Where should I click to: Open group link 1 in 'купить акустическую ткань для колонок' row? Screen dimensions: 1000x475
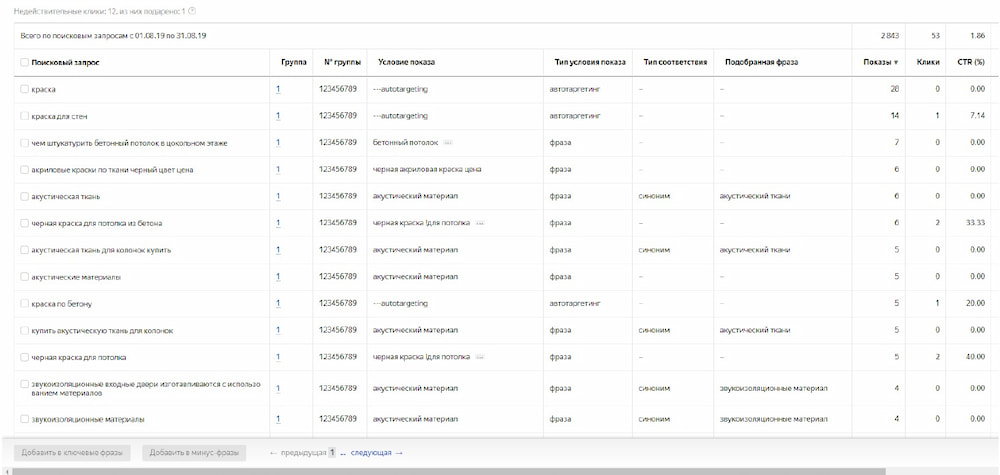[278, 330]
